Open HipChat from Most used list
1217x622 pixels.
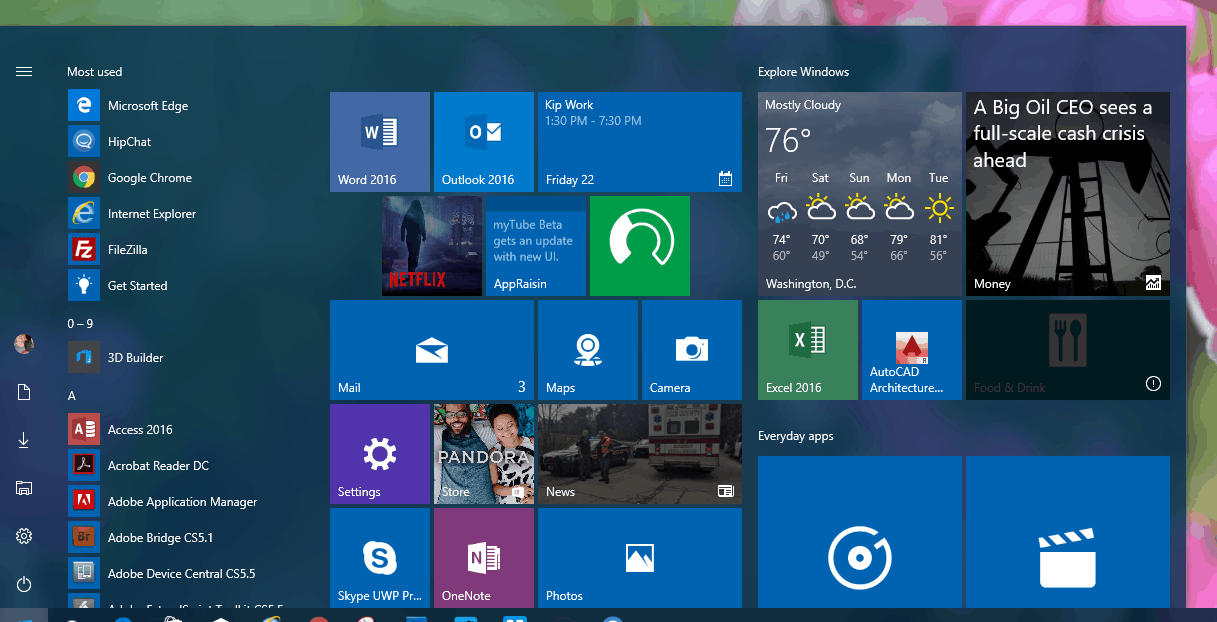click(x=190, y=142)
